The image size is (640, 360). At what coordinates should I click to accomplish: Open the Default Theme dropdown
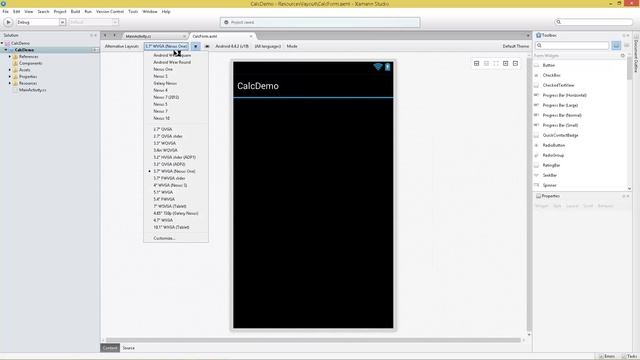tap(516, 46)
